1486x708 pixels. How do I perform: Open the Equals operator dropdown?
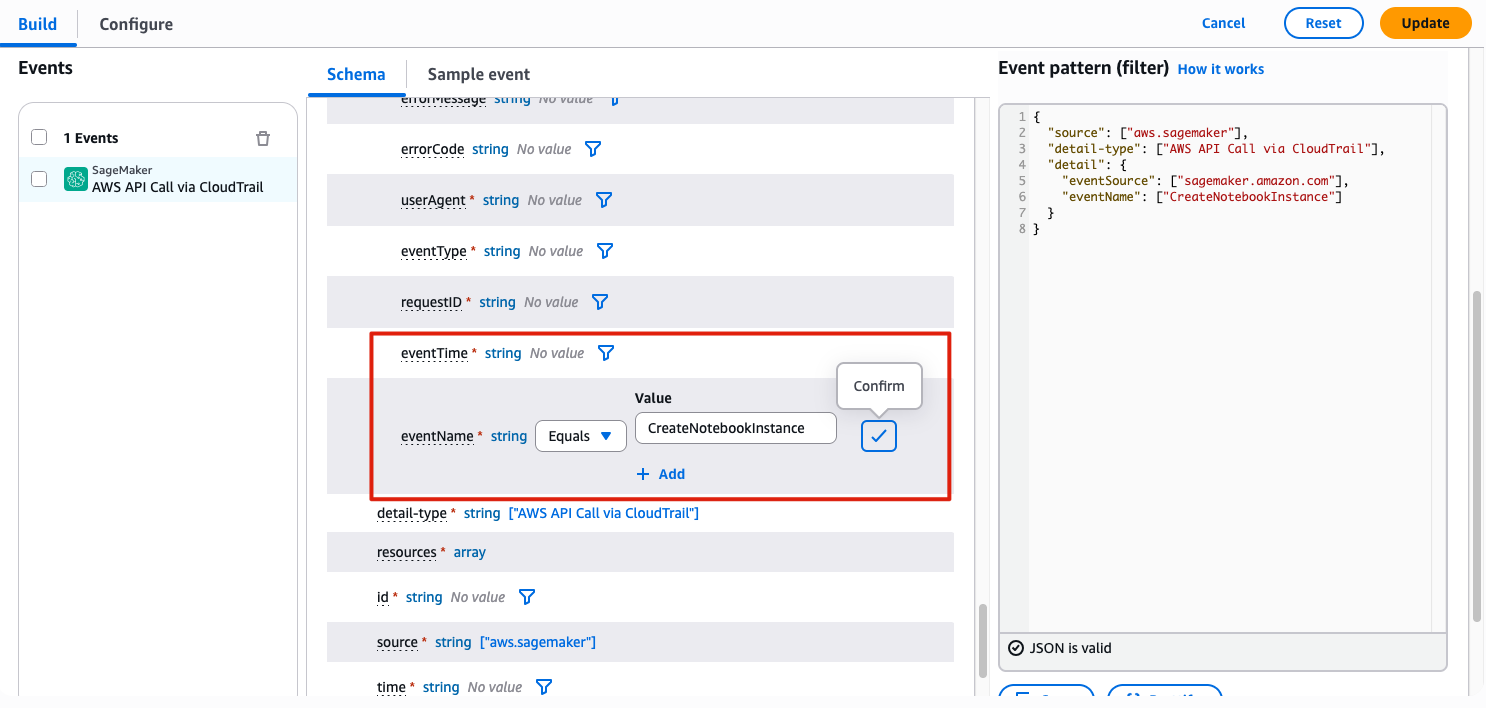[581, 436]
